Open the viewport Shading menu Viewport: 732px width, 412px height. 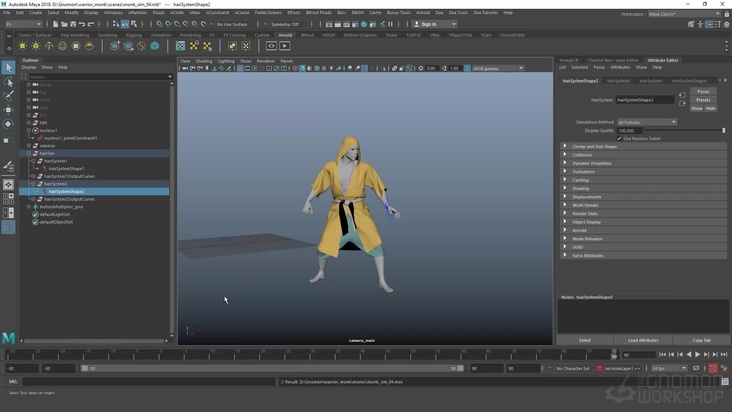tap(204, 61)
